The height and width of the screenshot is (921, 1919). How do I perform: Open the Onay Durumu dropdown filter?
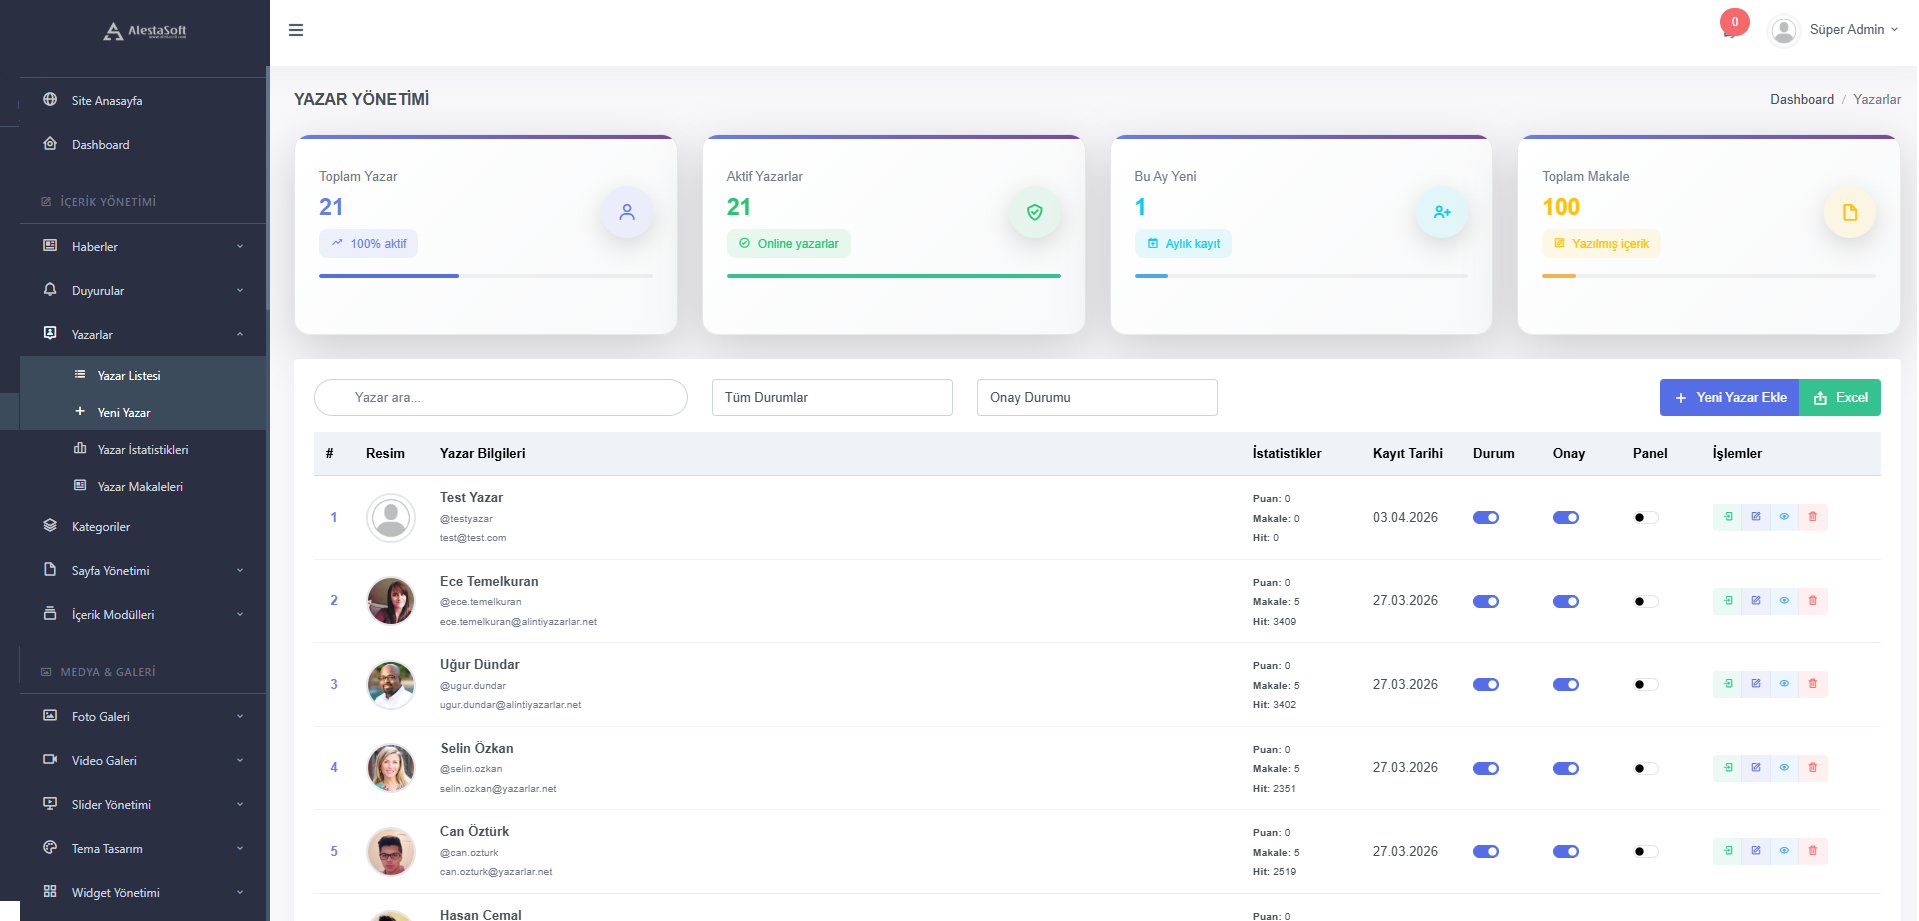[1097, 398]
